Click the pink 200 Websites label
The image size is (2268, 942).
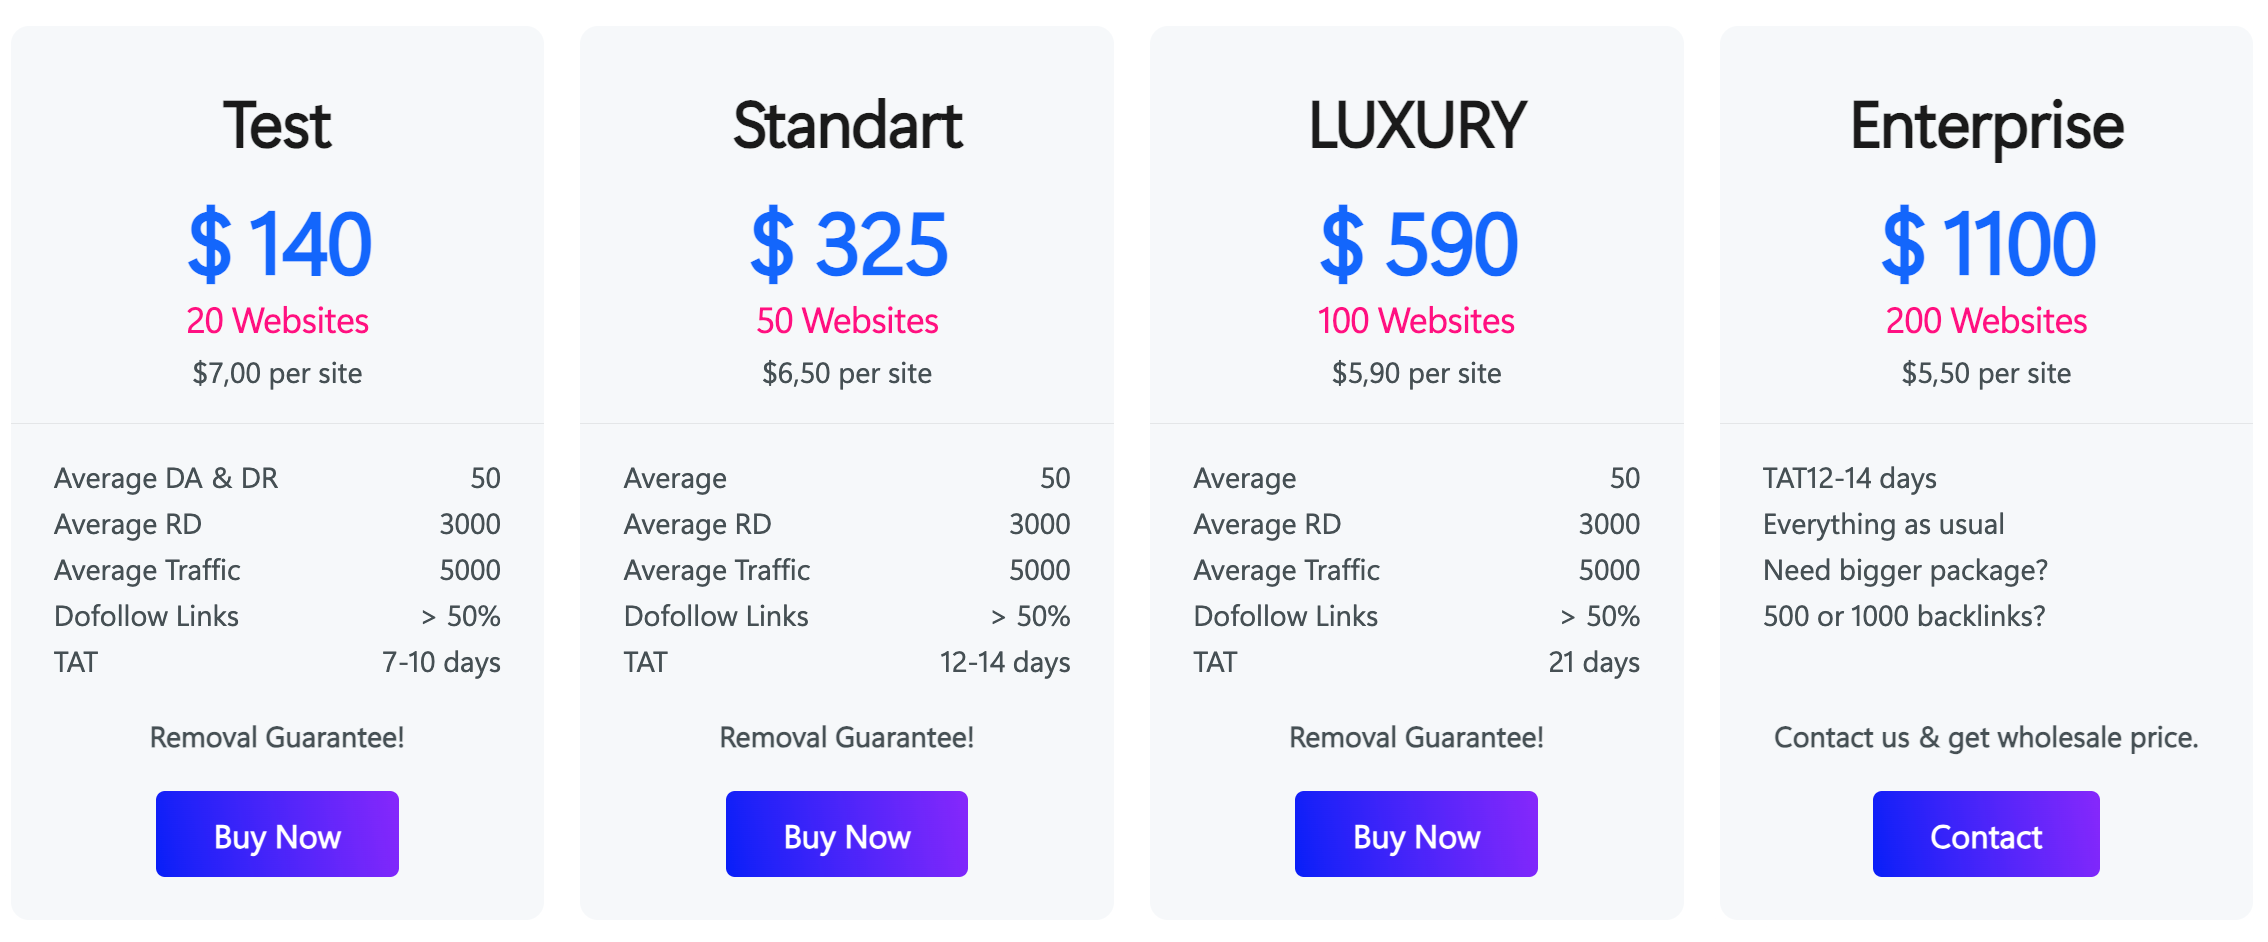(1986, 321)
